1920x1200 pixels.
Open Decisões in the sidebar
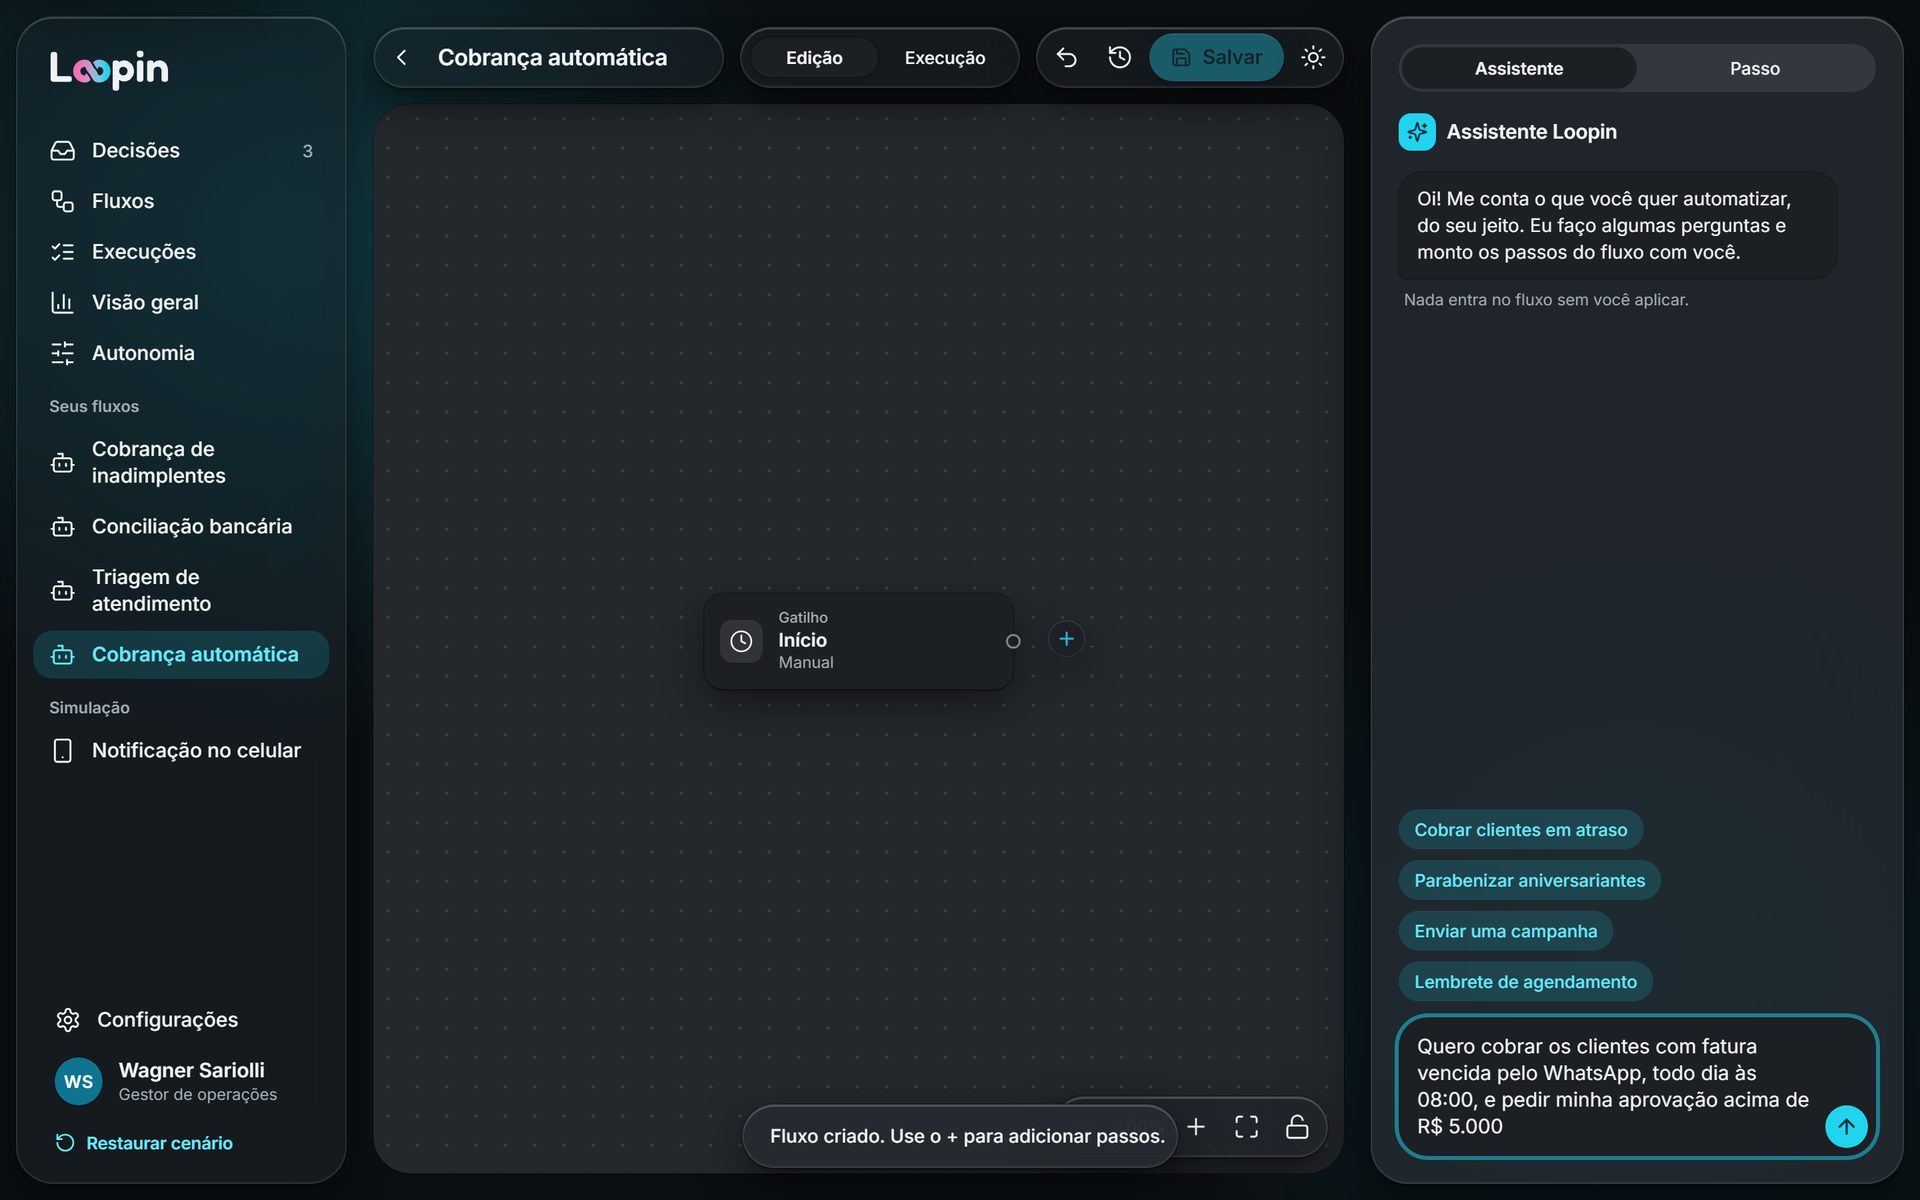pyautogui.click(x=181, y=151)
